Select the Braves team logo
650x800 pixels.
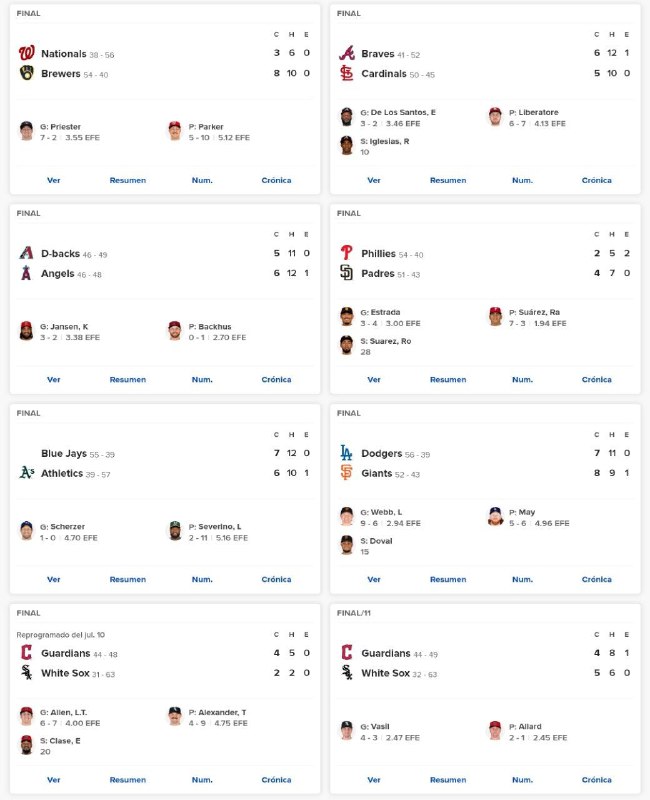(347, 53)
